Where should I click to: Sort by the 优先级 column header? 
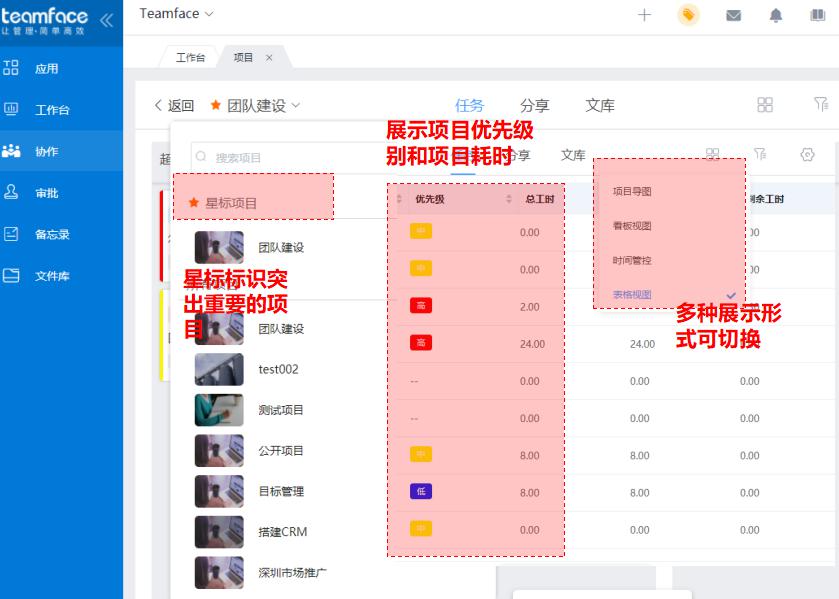[430, 199]
